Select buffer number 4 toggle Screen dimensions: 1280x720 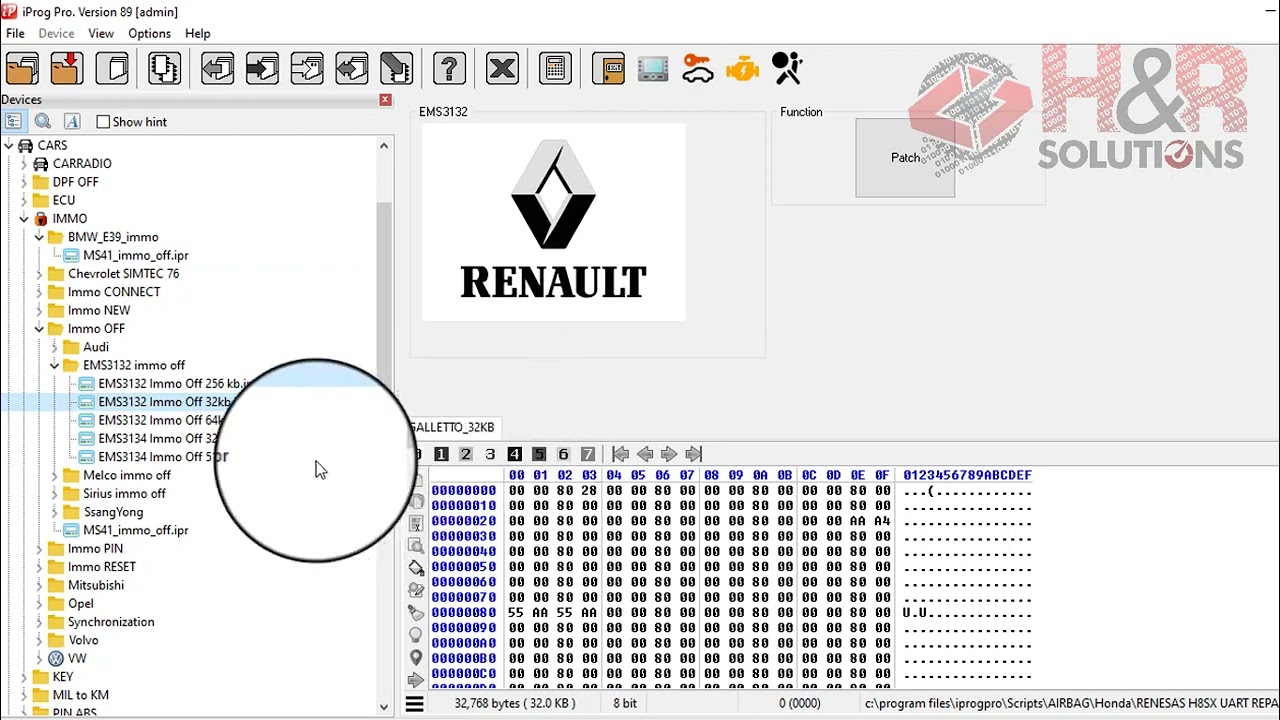click(514, 454)
